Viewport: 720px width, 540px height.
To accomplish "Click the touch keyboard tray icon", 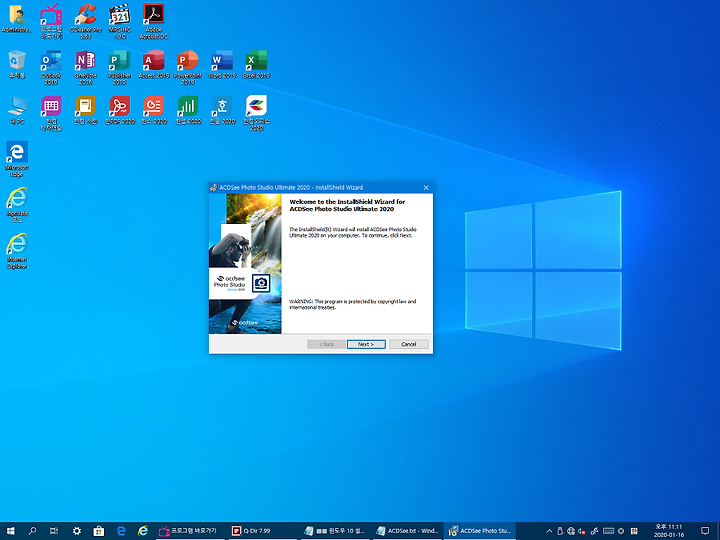I will 608,531.
